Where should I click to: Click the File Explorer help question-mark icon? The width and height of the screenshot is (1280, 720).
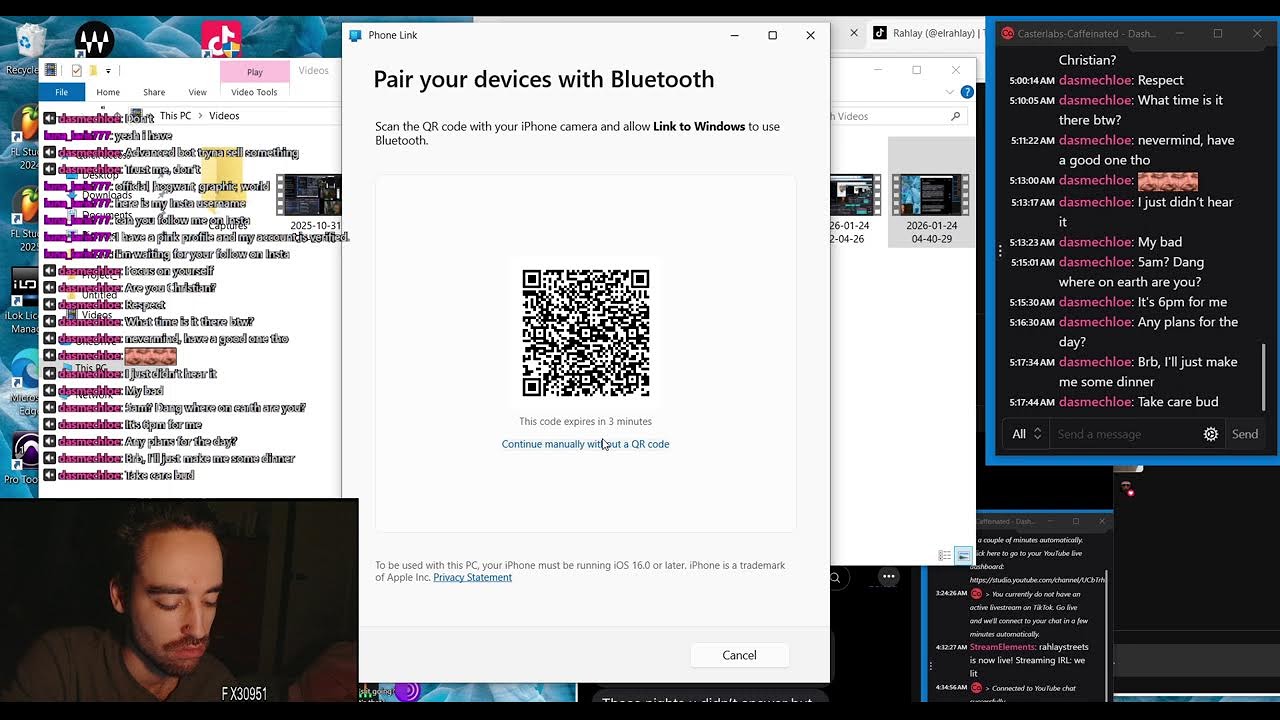point(967,92)
